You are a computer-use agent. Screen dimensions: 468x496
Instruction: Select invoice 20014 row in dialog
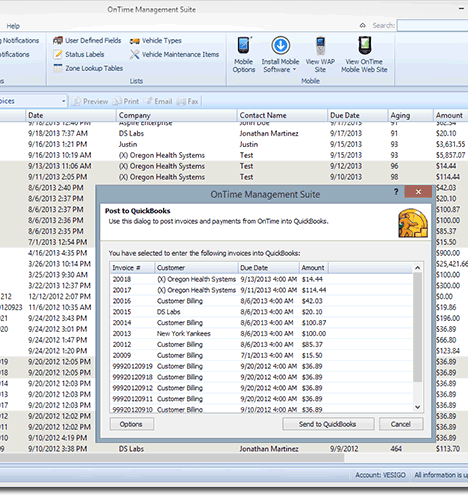click(262, 323)
